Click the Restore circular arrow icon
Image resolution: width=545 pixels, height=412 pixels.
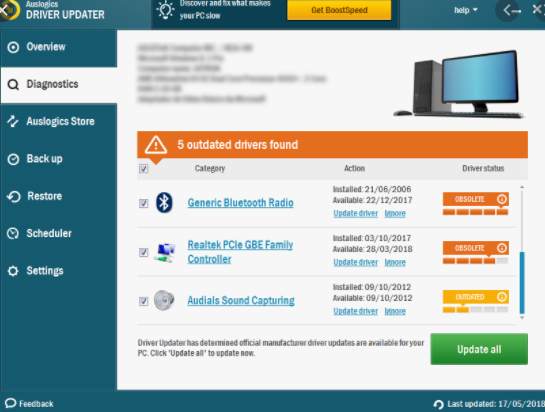pos(14,196)
